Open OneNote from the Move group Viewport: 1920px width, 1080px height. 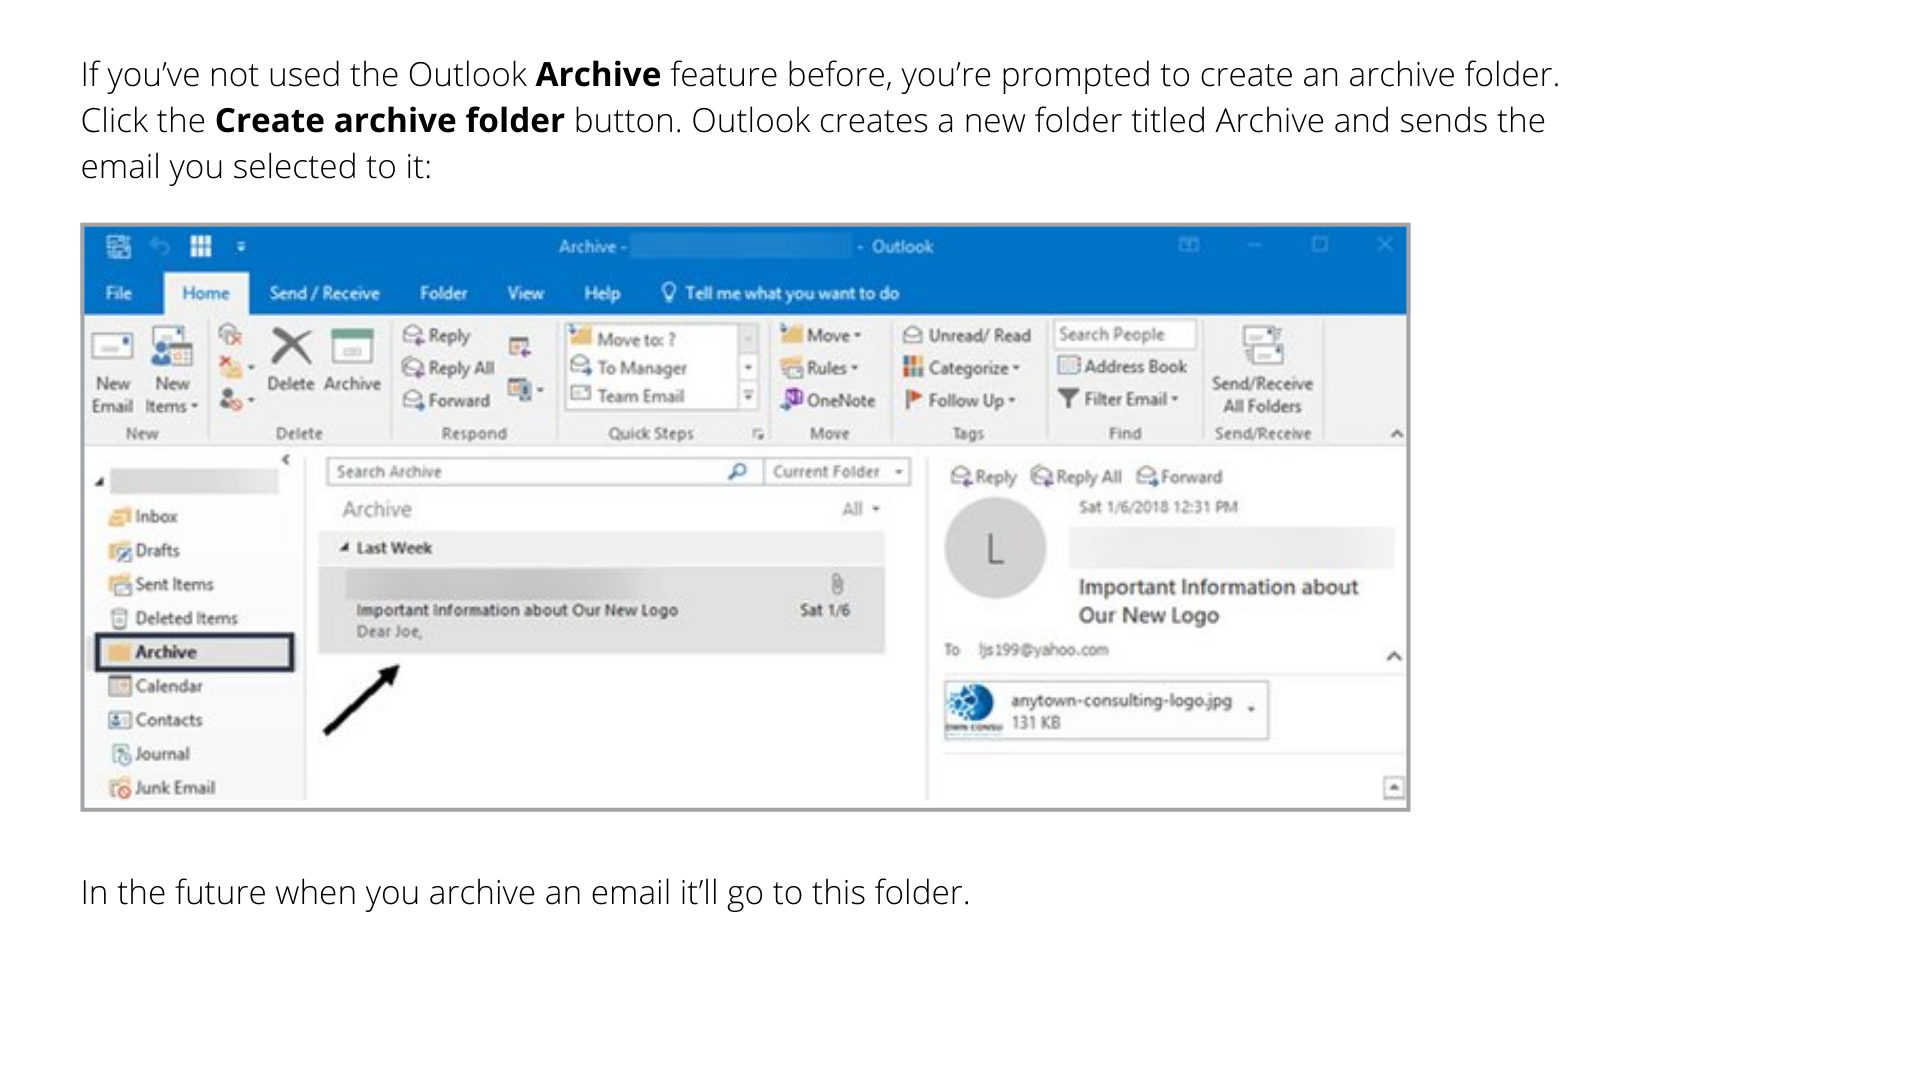click(829, 400)
